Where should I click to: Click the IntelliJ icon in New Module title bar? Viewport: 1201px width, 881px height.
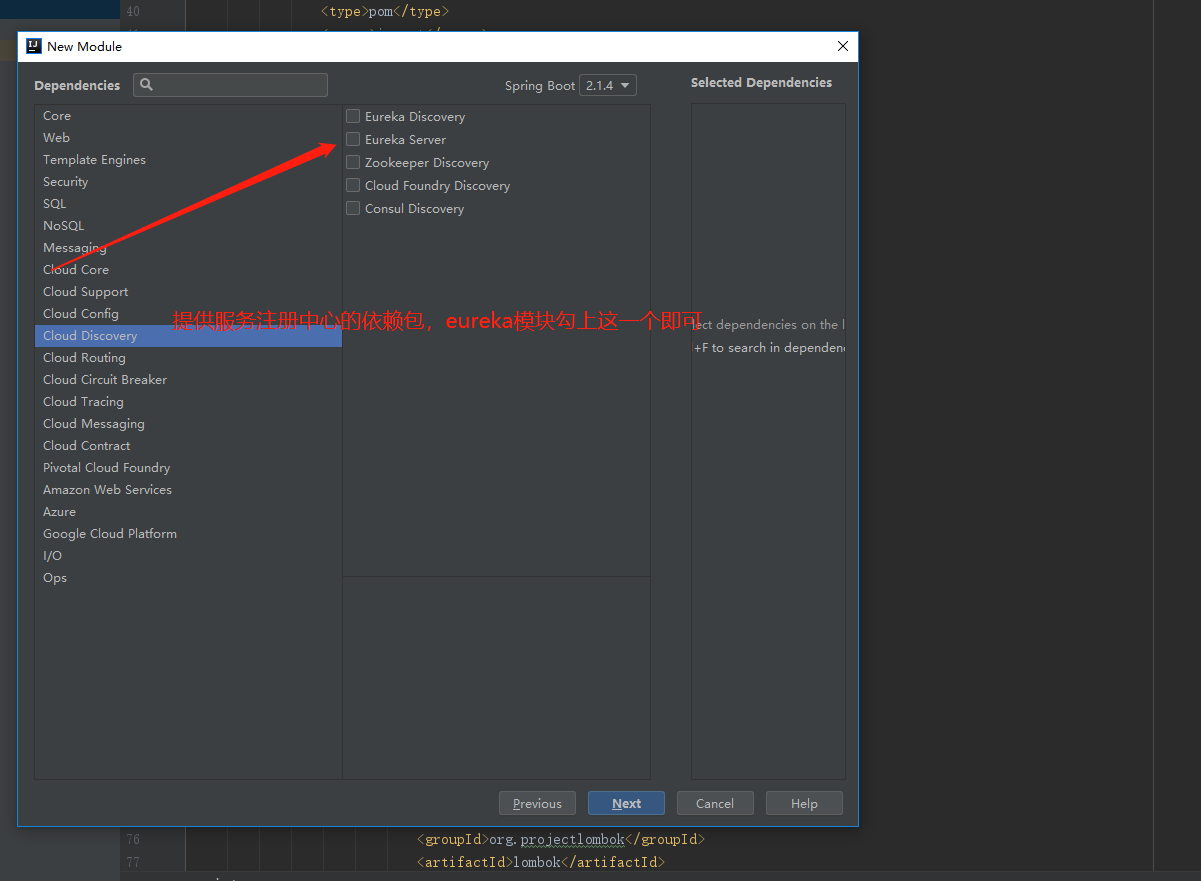click(x=33, y=46)
